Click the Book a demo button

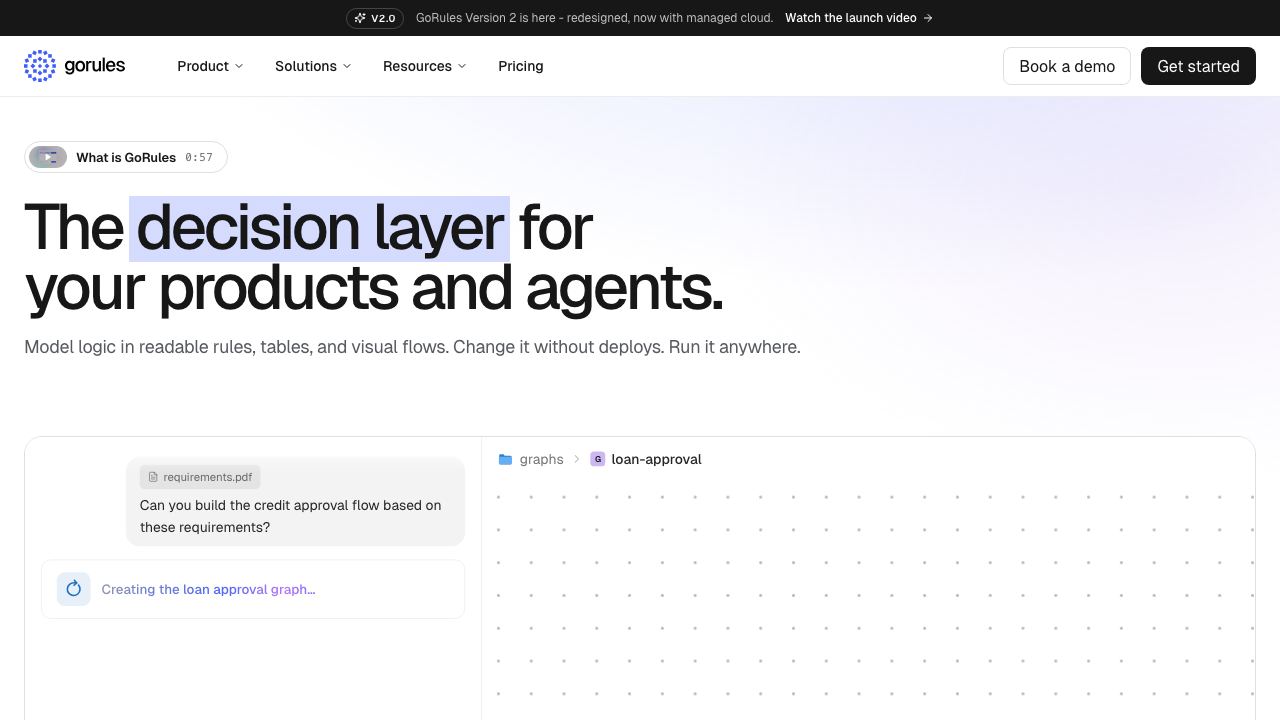point(1067,66)
